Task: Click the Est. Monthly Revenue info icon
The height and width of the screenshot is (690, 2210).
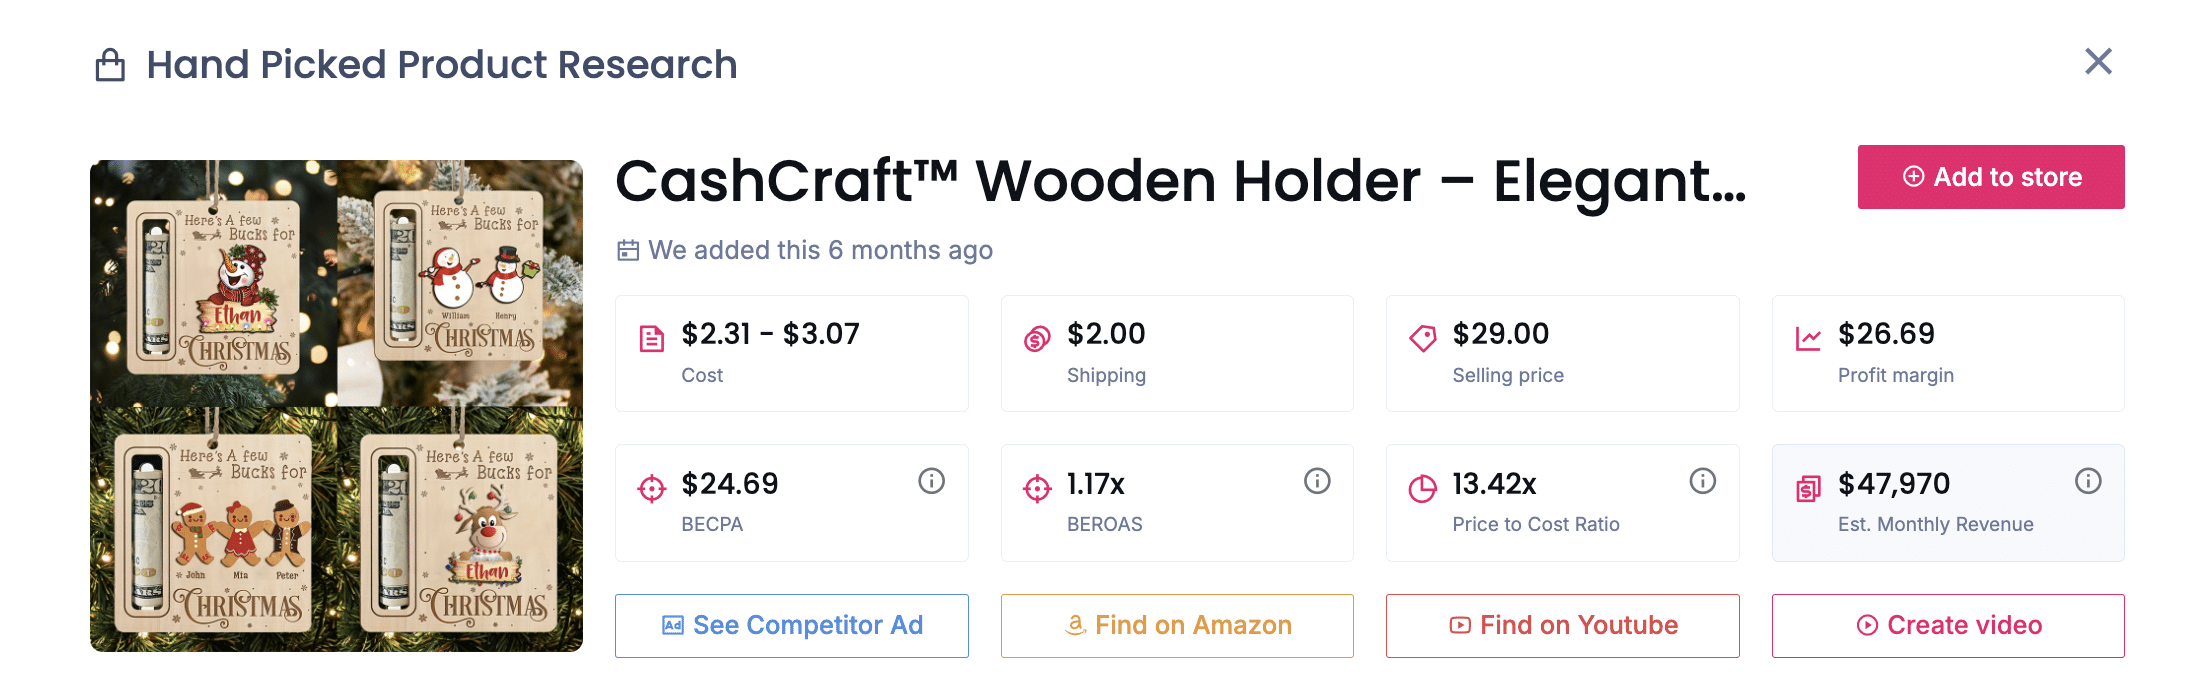Action: click(2088, 482)
